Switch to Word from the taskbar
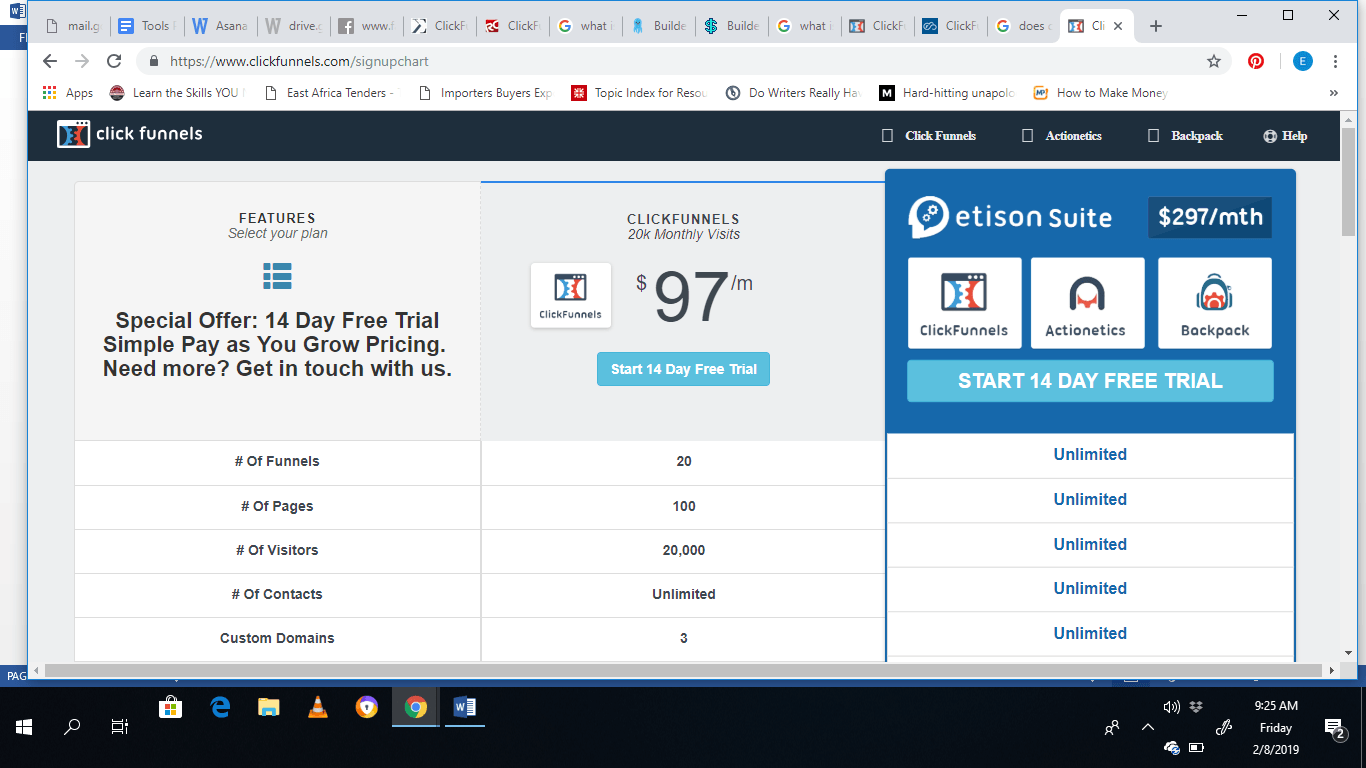Viewport: 1366px width, 768px height. (465, 708)
